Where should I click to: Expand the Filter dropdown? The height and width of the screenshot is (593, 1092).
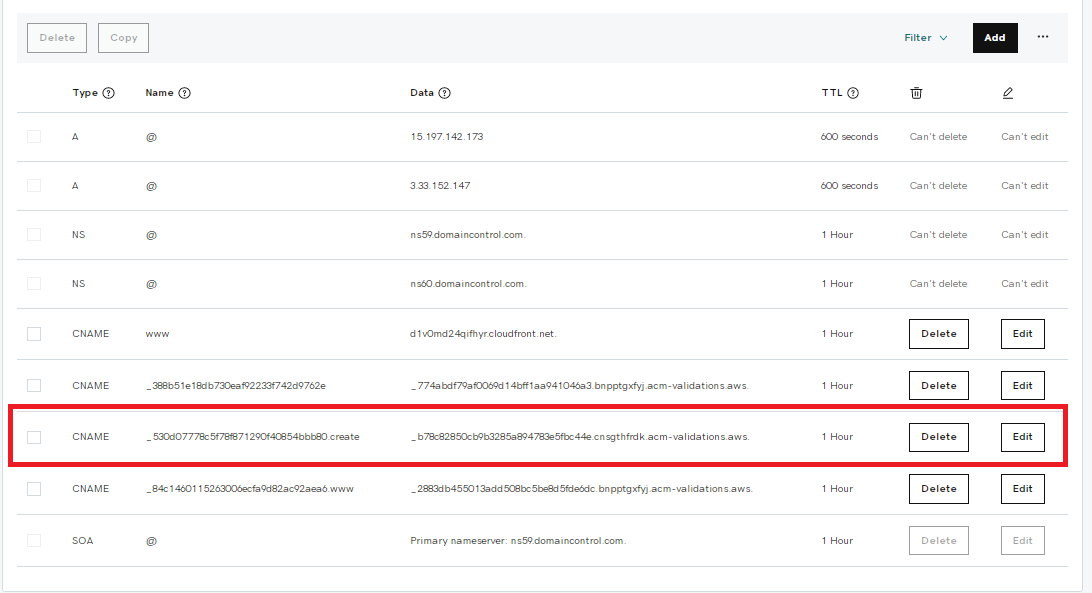(926, 38)
